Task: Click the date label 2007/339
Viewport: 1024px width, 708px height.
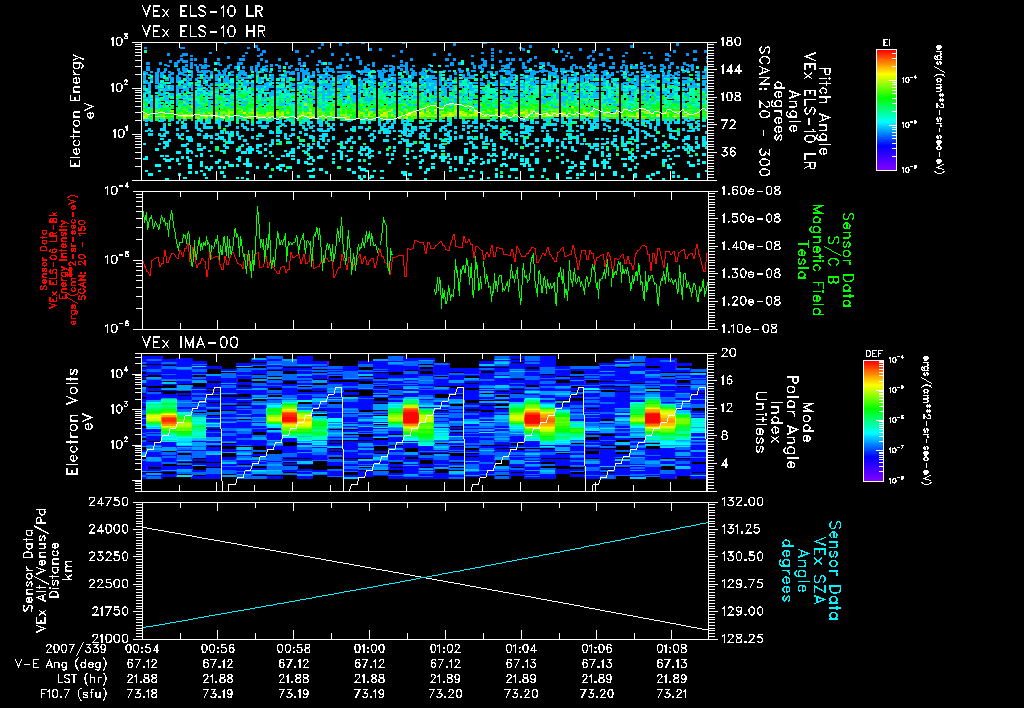Action: pos(76,649)
